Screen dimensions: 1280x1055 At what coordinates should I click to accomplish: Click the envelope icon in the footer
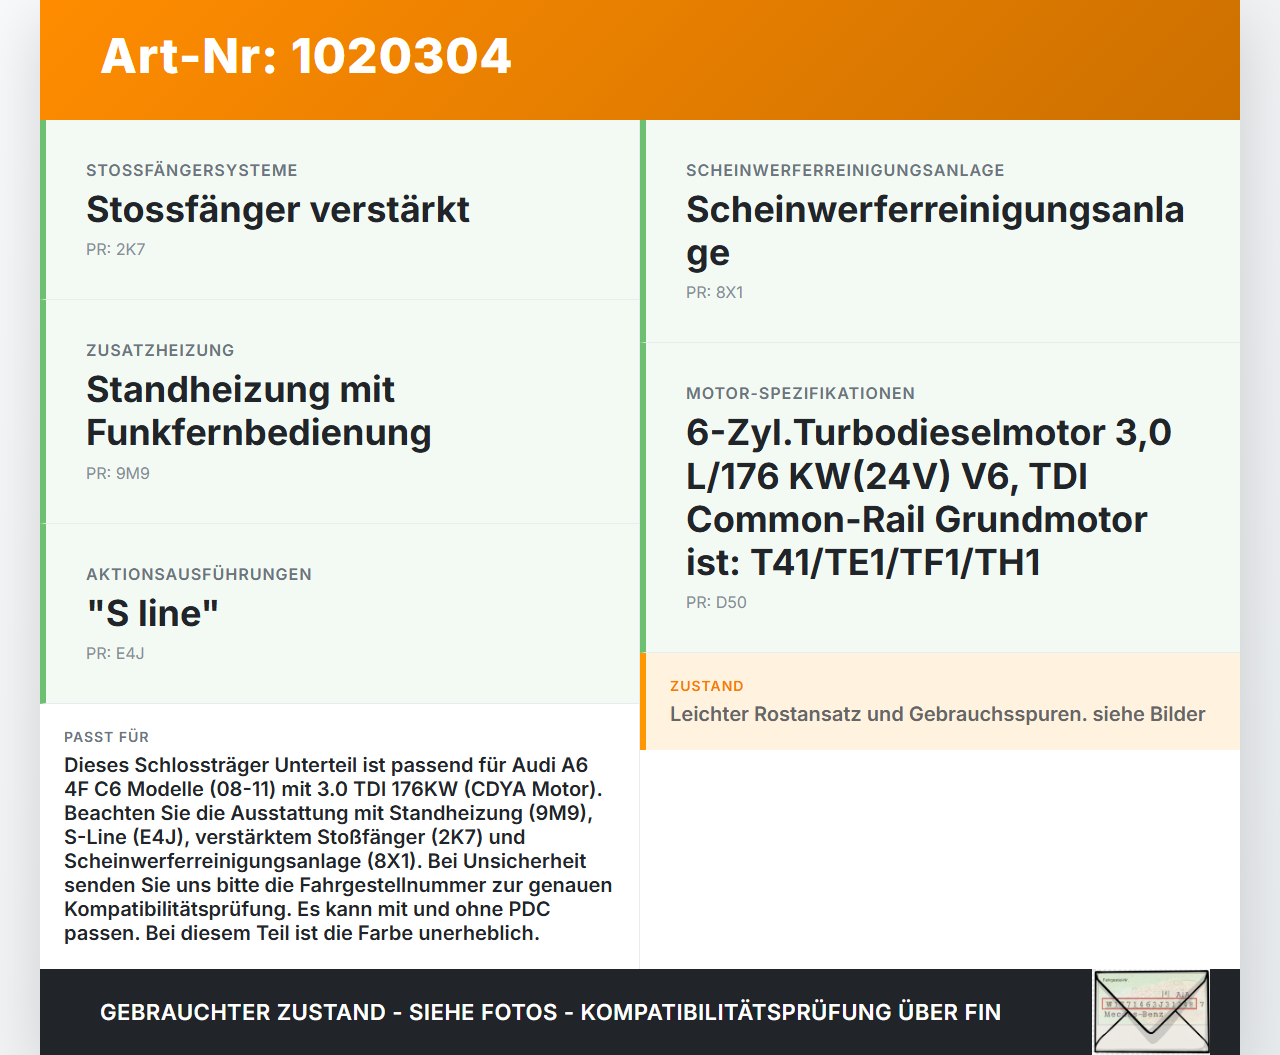[x=1151, y=1012]
